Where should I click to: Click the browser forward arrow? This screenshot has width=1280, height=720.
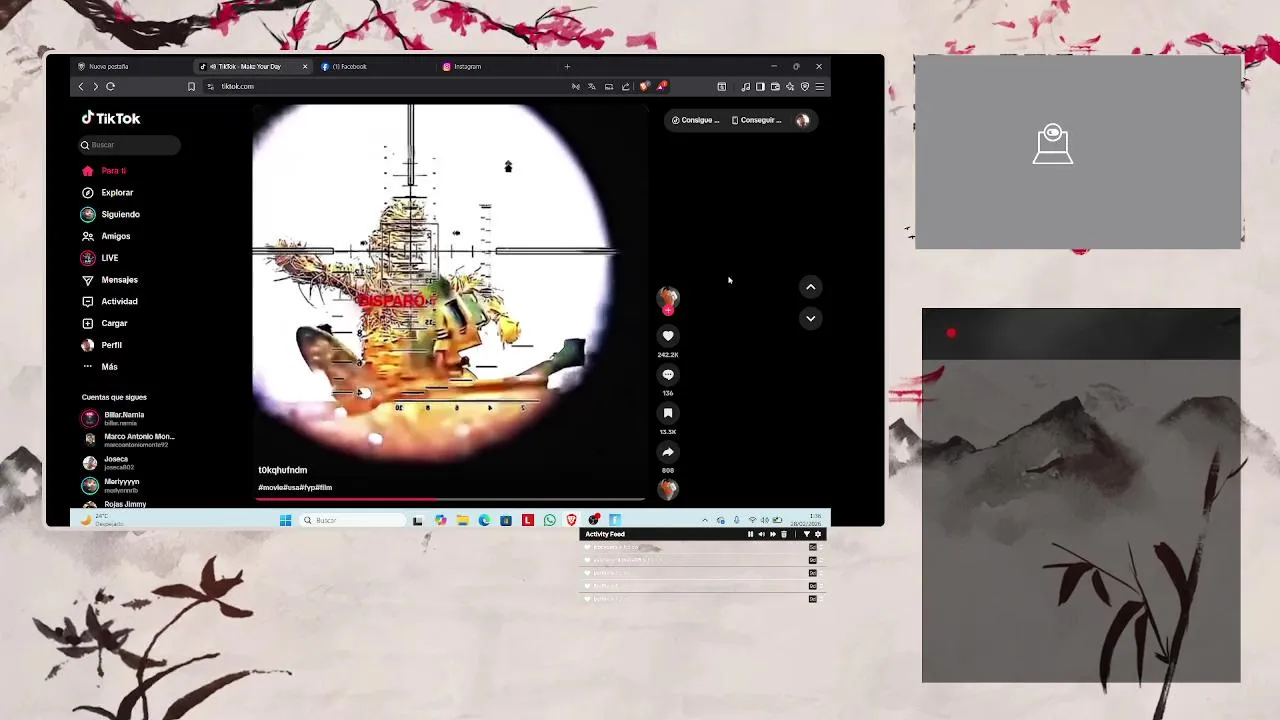tap(96, 87)
